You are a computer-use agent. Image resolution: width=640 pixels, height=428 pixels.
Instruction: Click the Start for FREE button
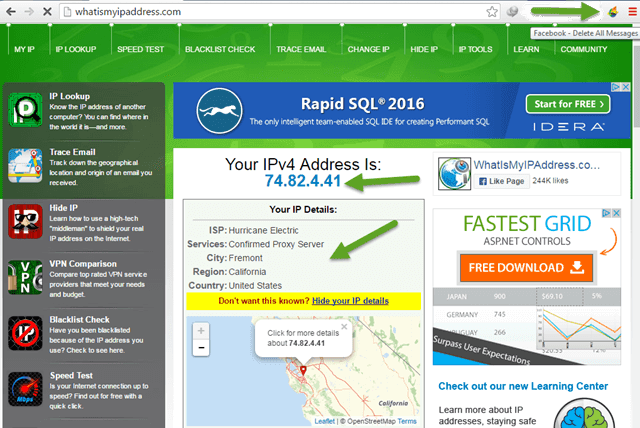click(x=568, y=104)
